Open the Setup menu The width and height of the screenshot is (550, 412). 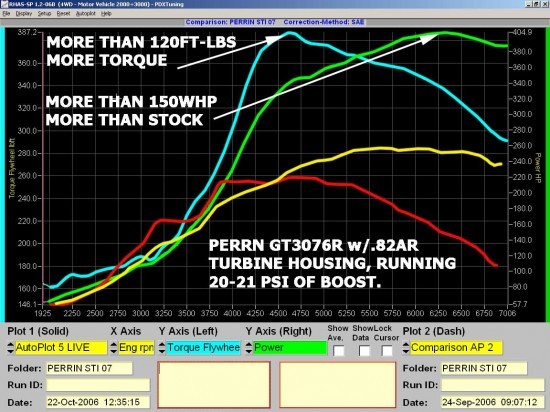click(x=44, y=13)
